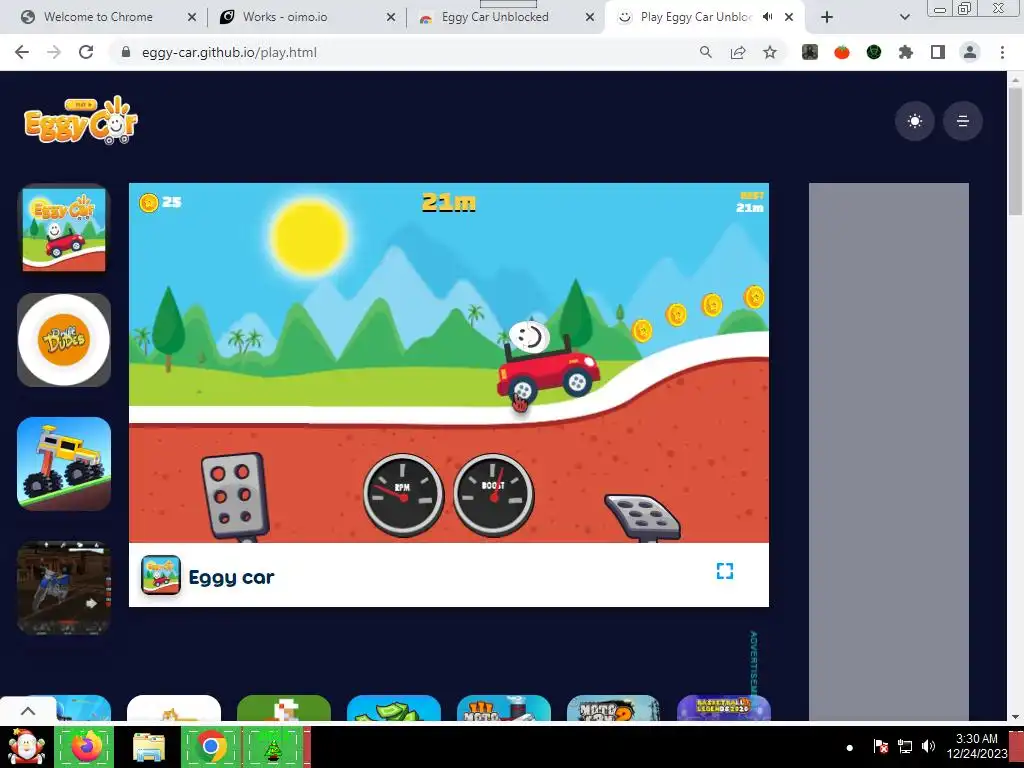Image resolution: width=1024 pixels, height=768 pixels.
Task: Expand the tab search dropdown arrow
Action: pos(904,18)
